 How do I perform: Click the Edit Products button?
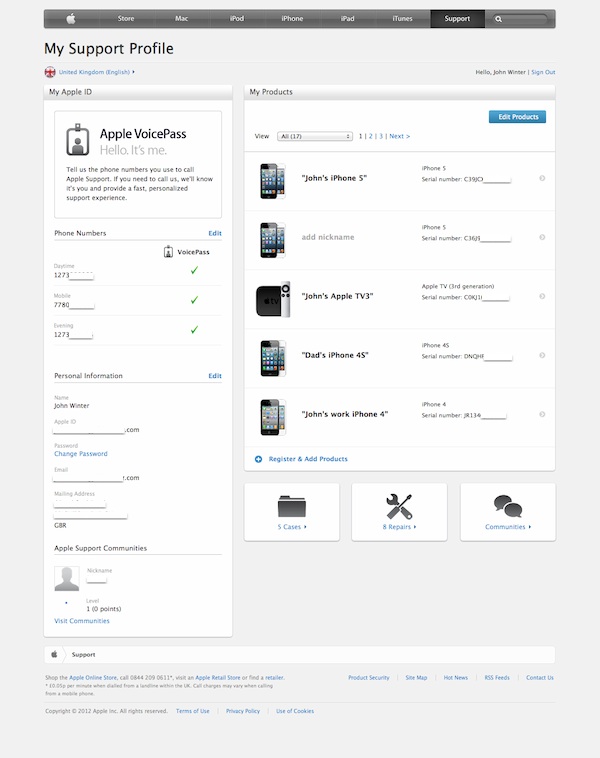tap(517, 117)
